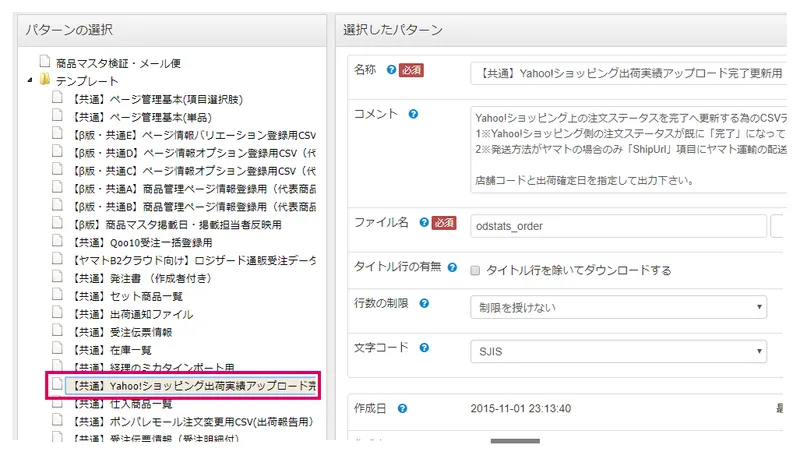The image size is (800, 456).
Task: Open the 文字コード SJIS dropdown
Action: (618, 351)
